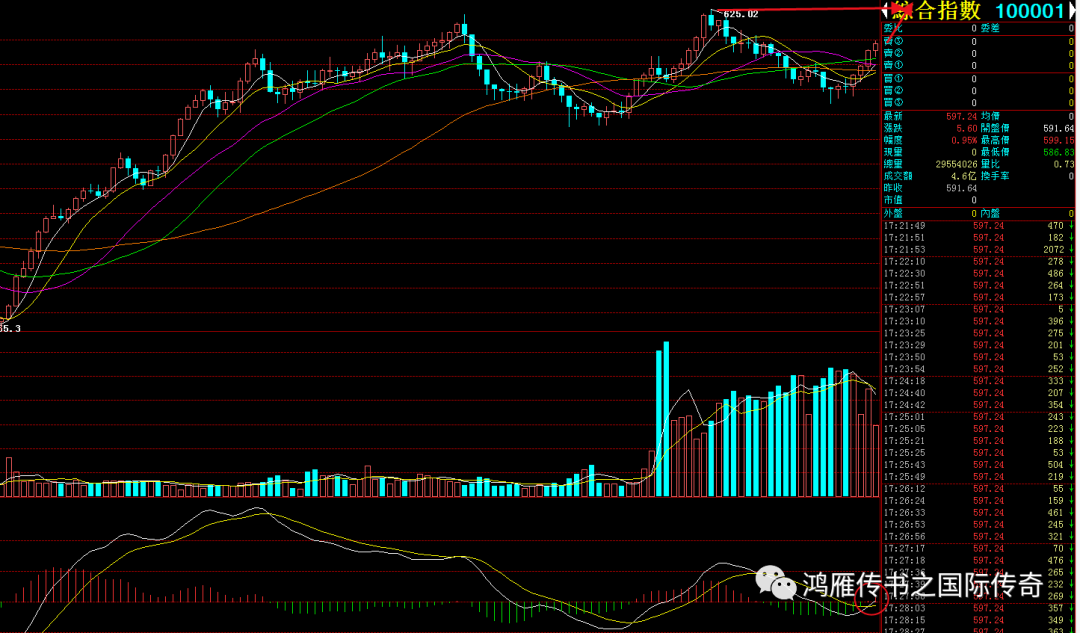Select the tick row at 17:27:17
This screenshot has width=1080, height=633.
pos(979,548)
